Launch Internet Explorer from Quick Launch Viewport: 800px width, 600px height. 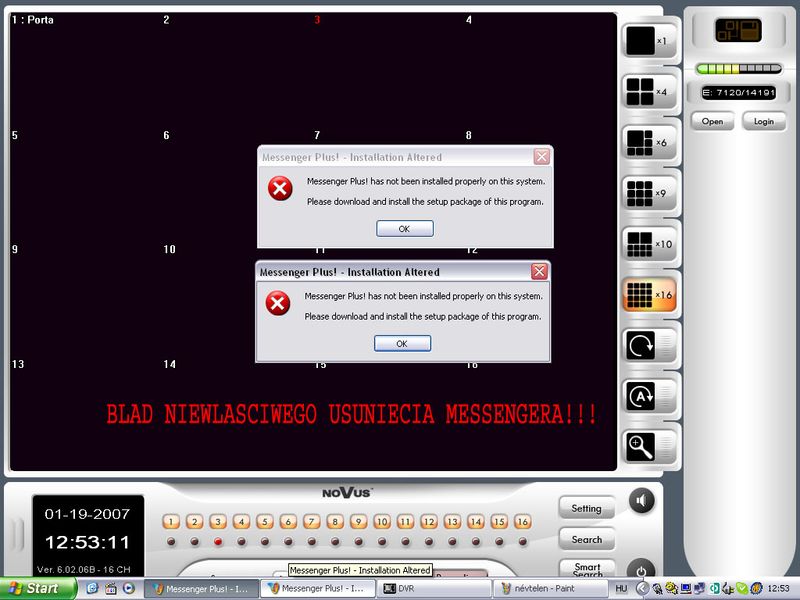tap(92, 588)
